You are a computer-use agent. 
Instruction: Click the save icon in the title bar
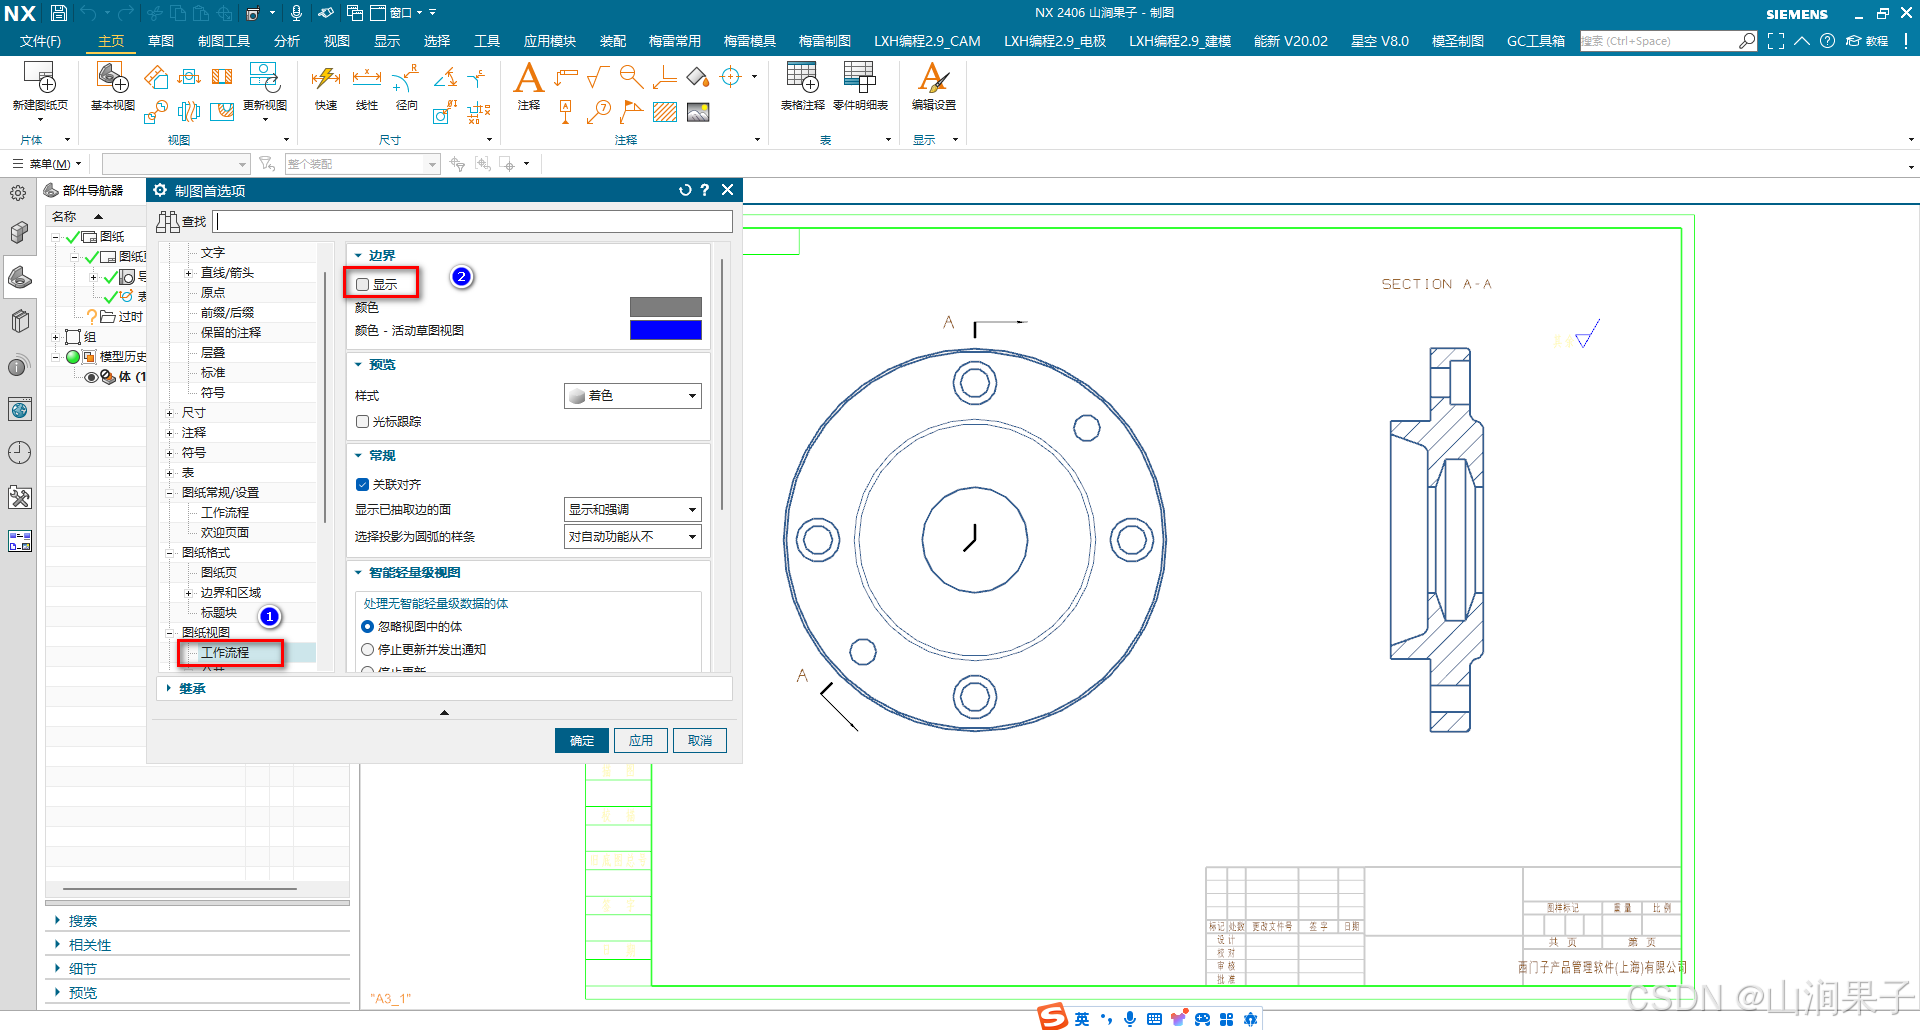(x=58, y=13)
